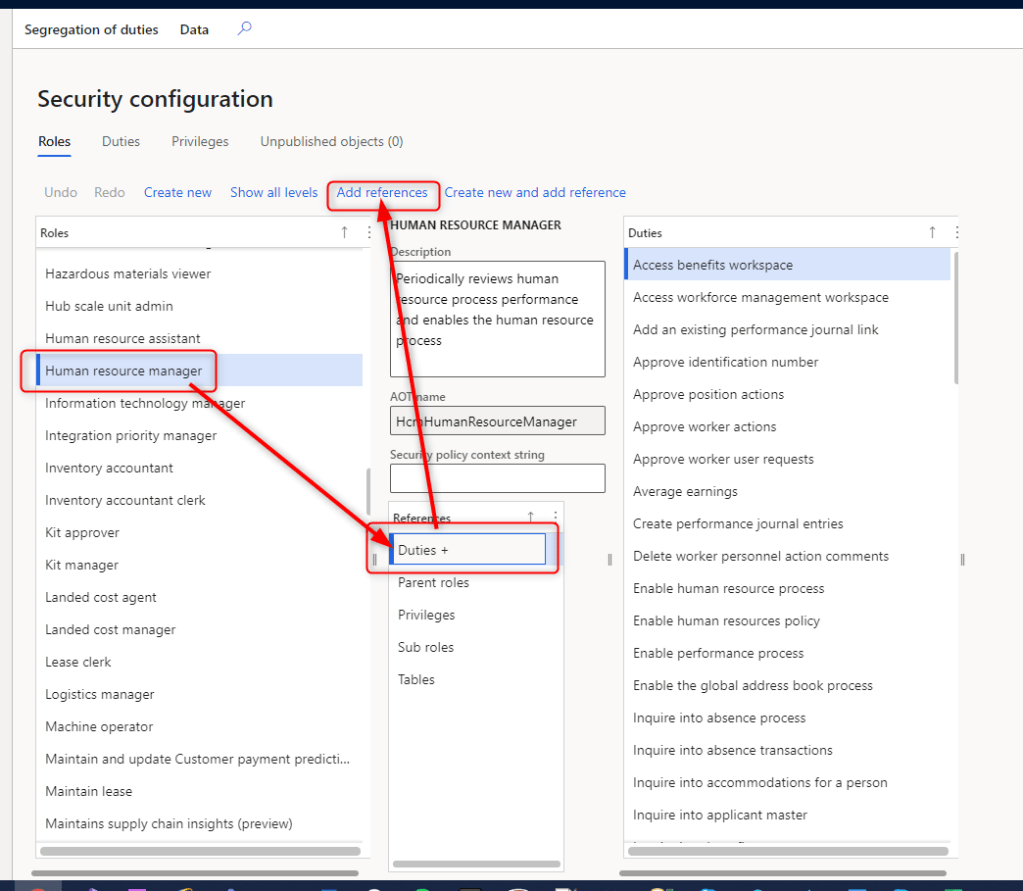Sort References list using the header arrow

click(531, 517)
